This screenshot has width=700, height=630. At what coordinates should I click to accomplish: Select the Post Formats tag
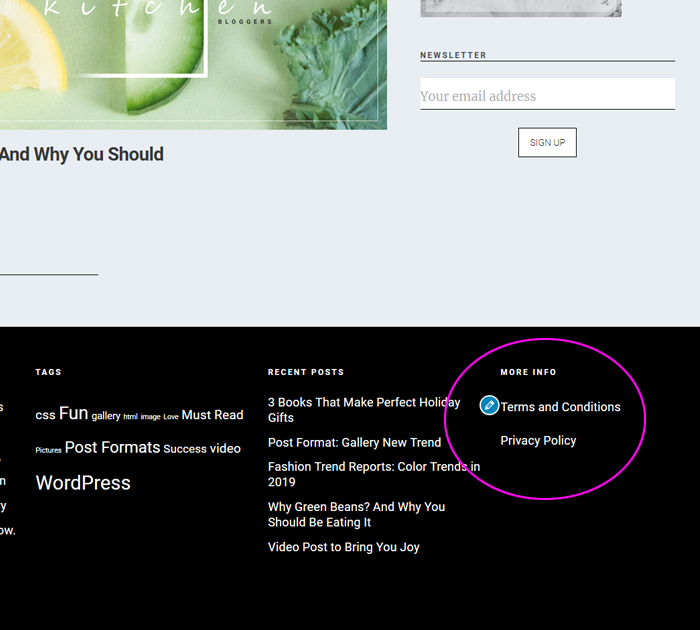click(112, 447)
